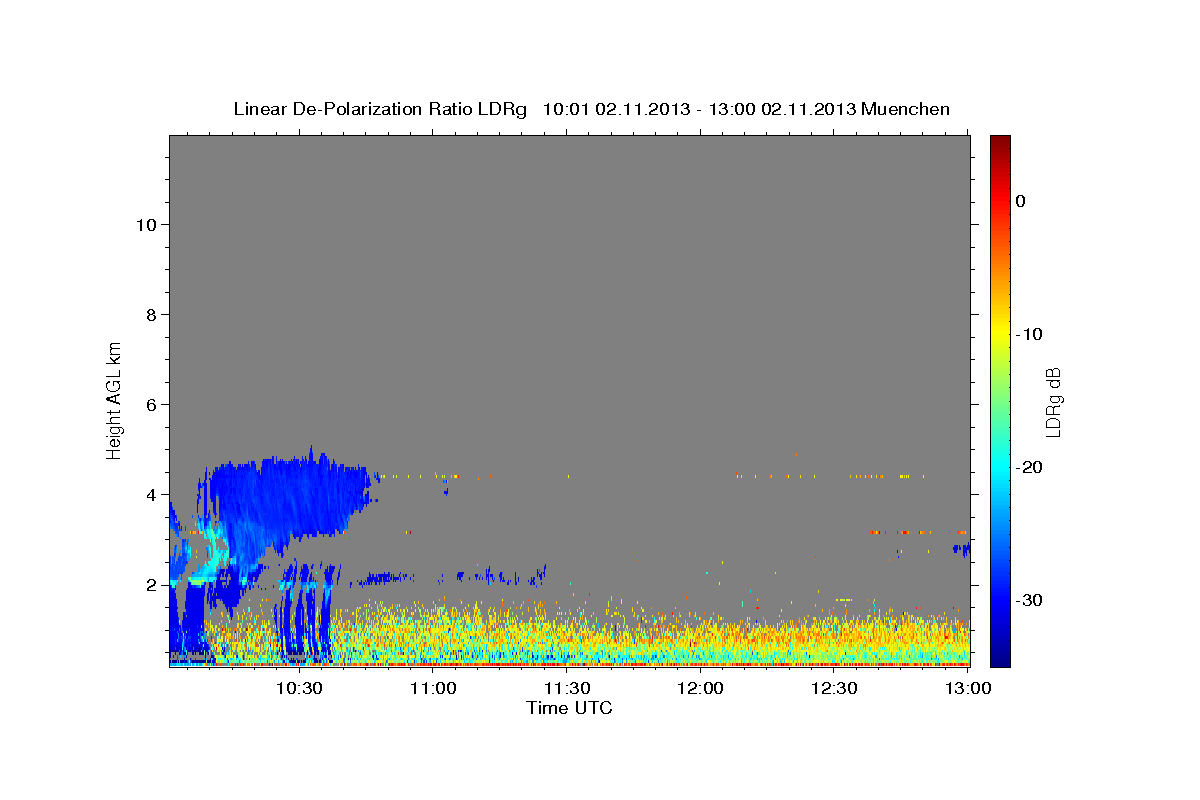
Task: Click the plot title "Linear De-Polarization Ratio LDRg"
Action: (379, 109)
